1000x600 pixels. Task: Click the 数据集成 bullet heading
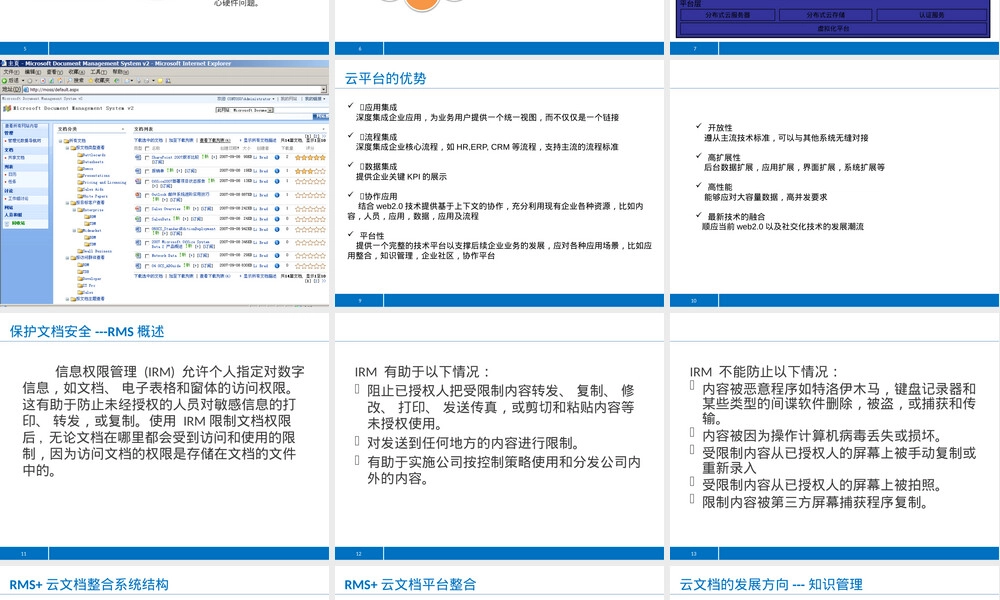pyautogui.click(x=380, y=166)
